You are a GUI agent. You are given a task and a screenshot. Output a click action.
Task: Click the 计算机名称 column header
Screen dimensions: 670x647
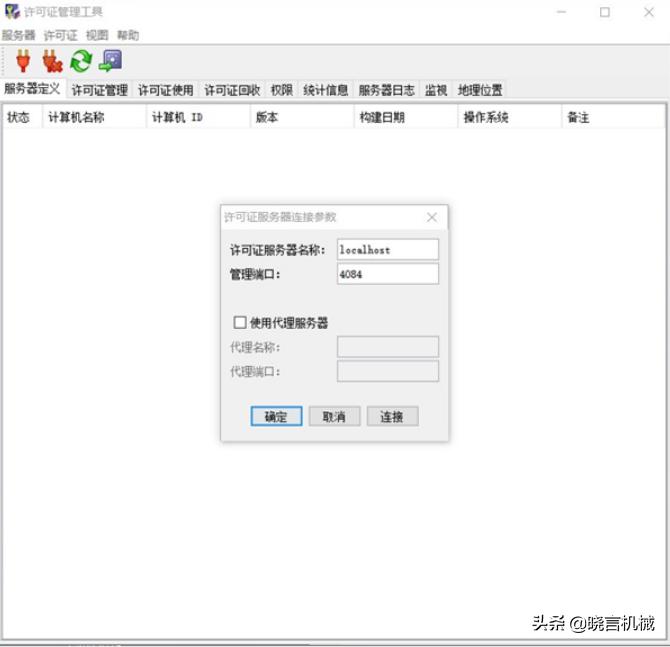94,117
